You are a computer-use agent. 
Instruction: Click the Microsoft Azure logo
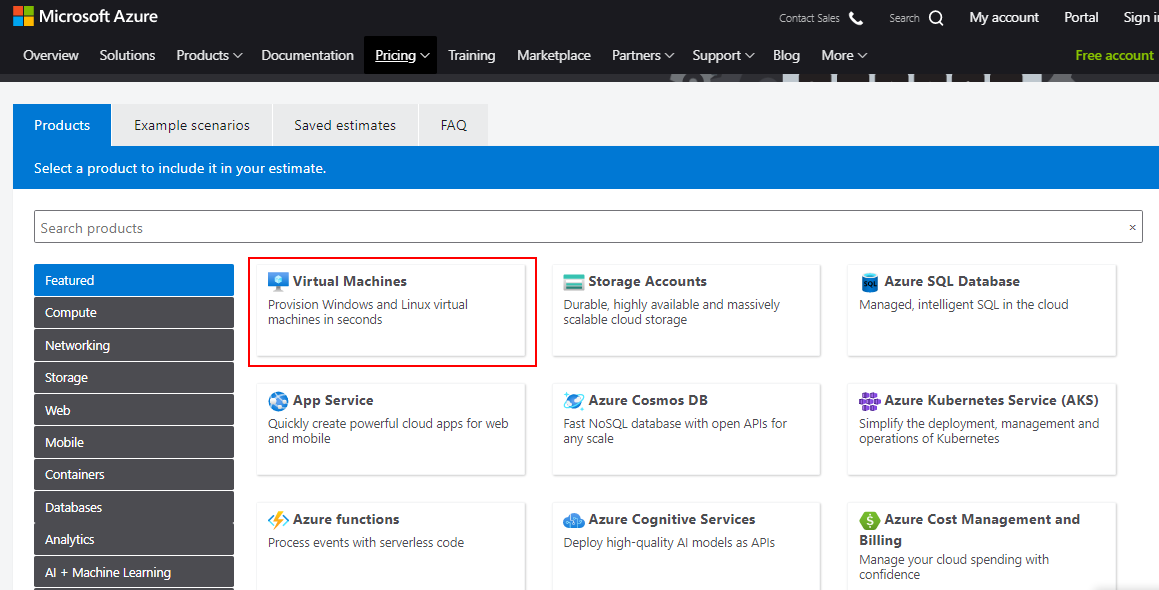[85, 17]
